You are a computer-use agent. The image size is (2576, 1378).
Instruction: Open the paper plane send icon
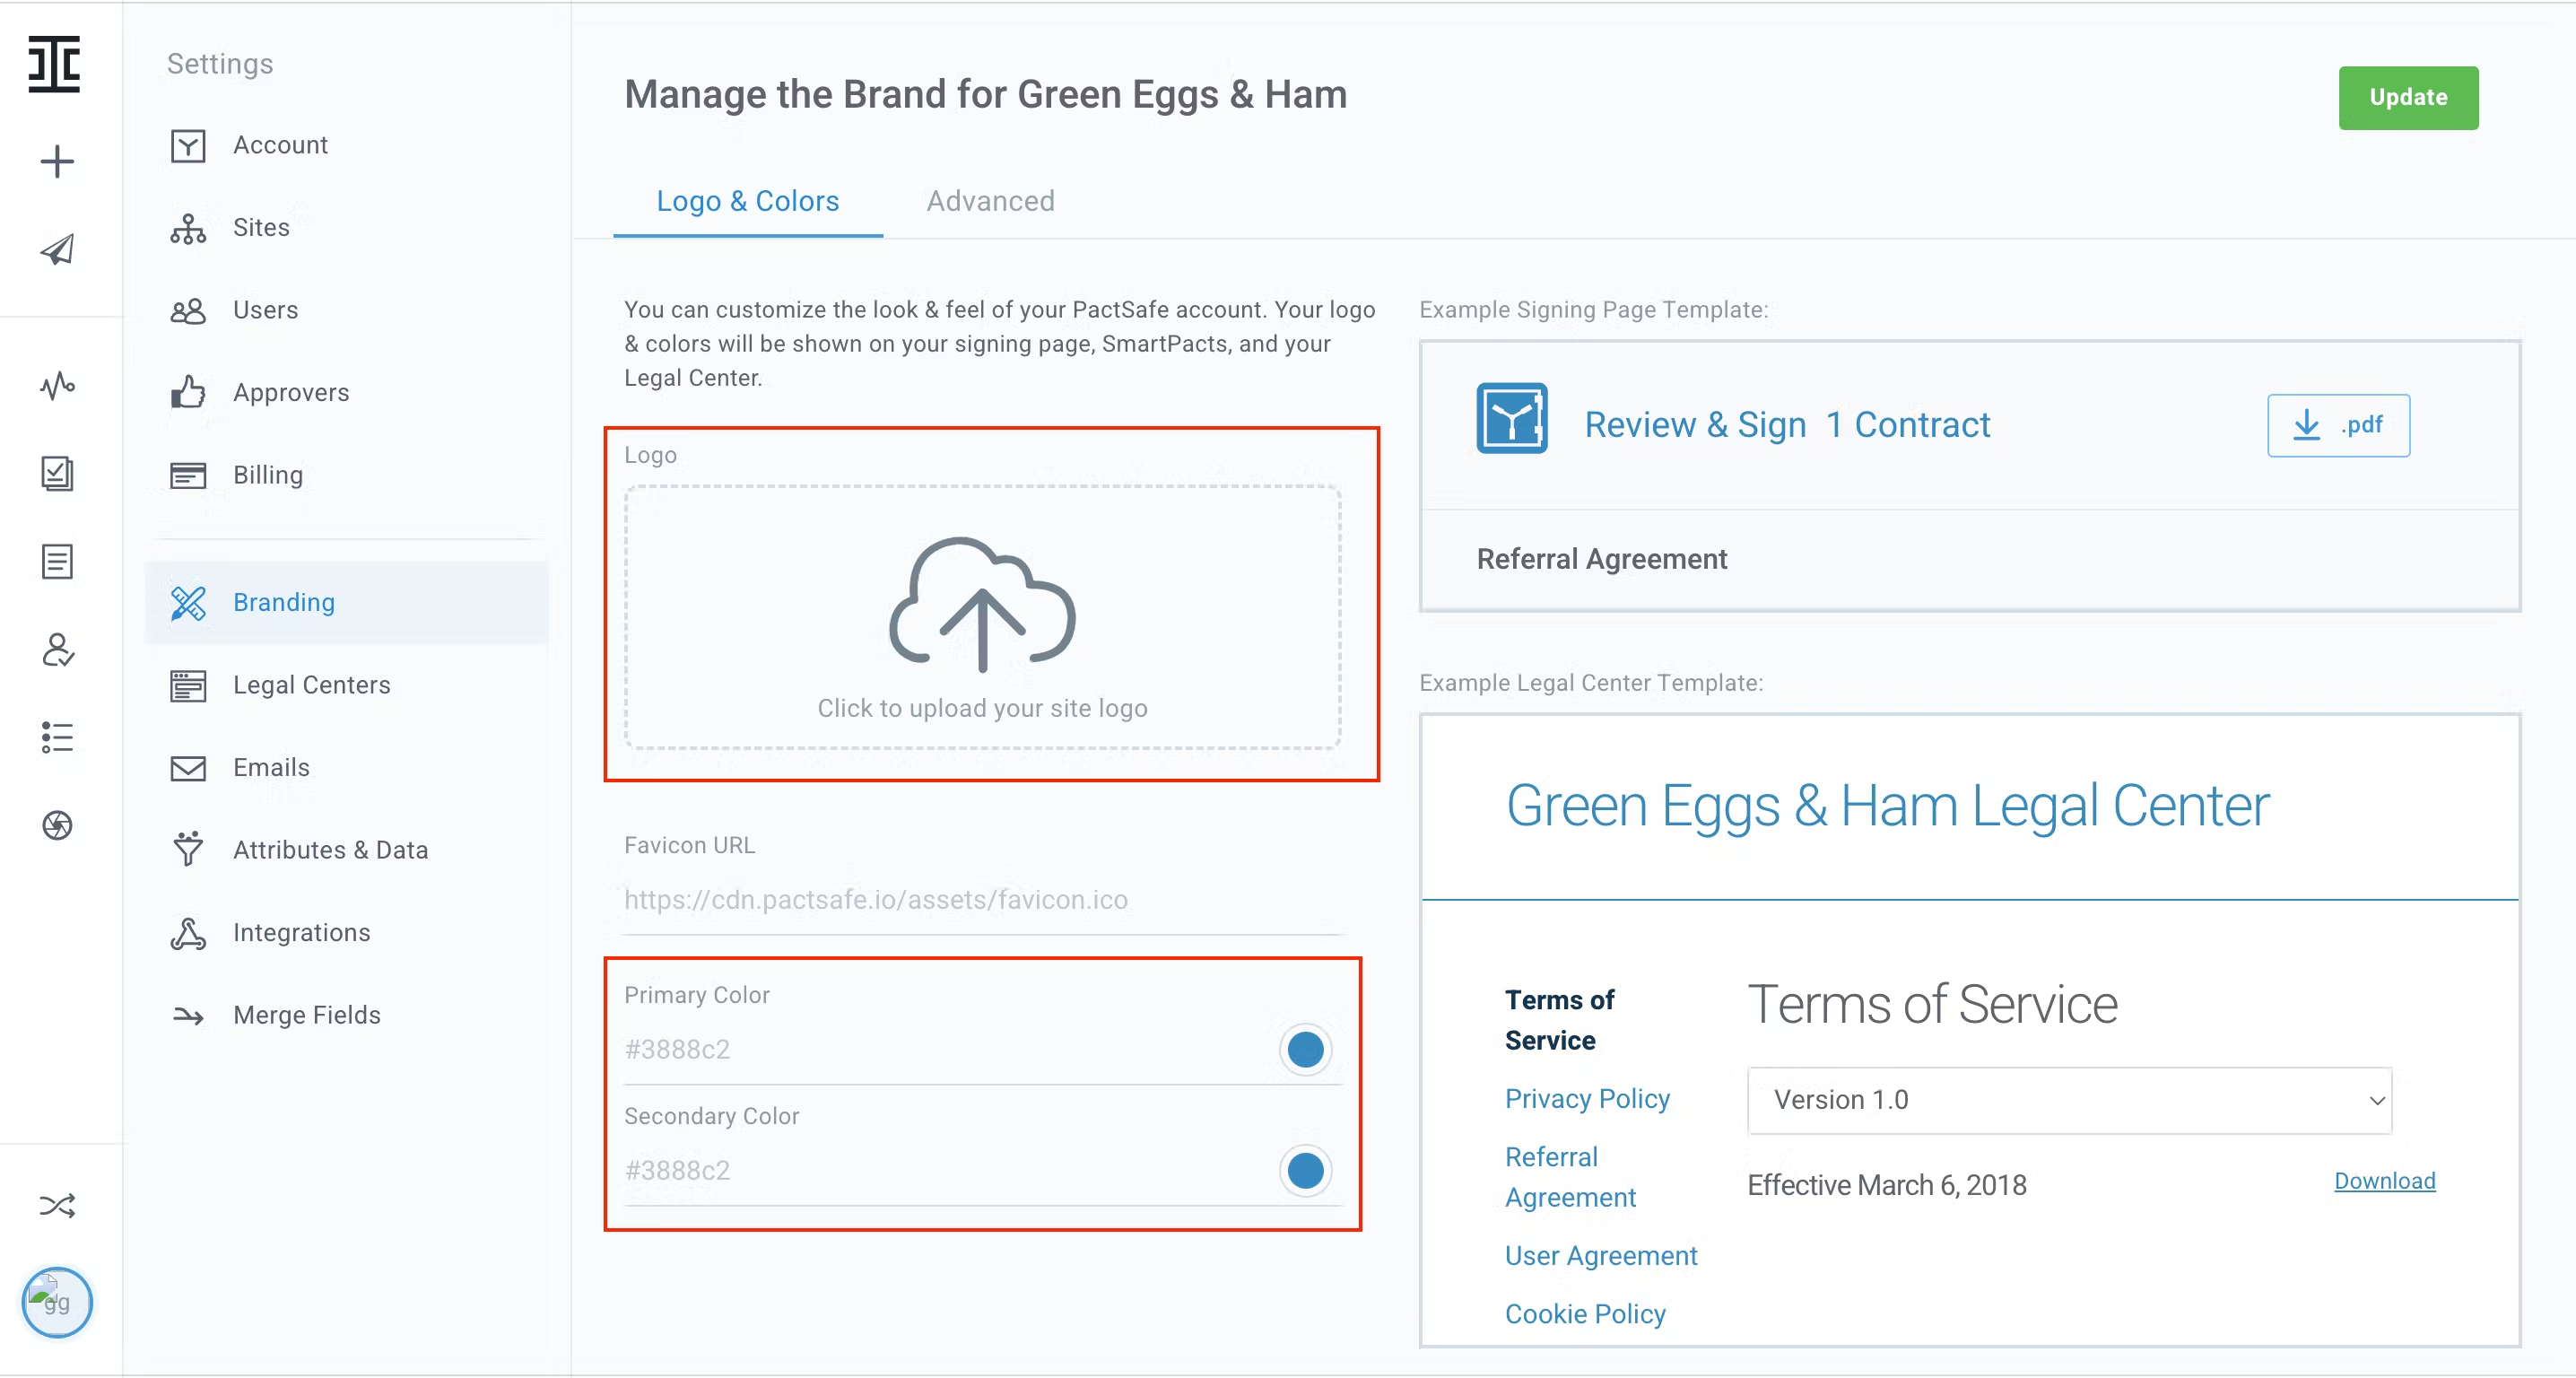(x=57, y=249)
